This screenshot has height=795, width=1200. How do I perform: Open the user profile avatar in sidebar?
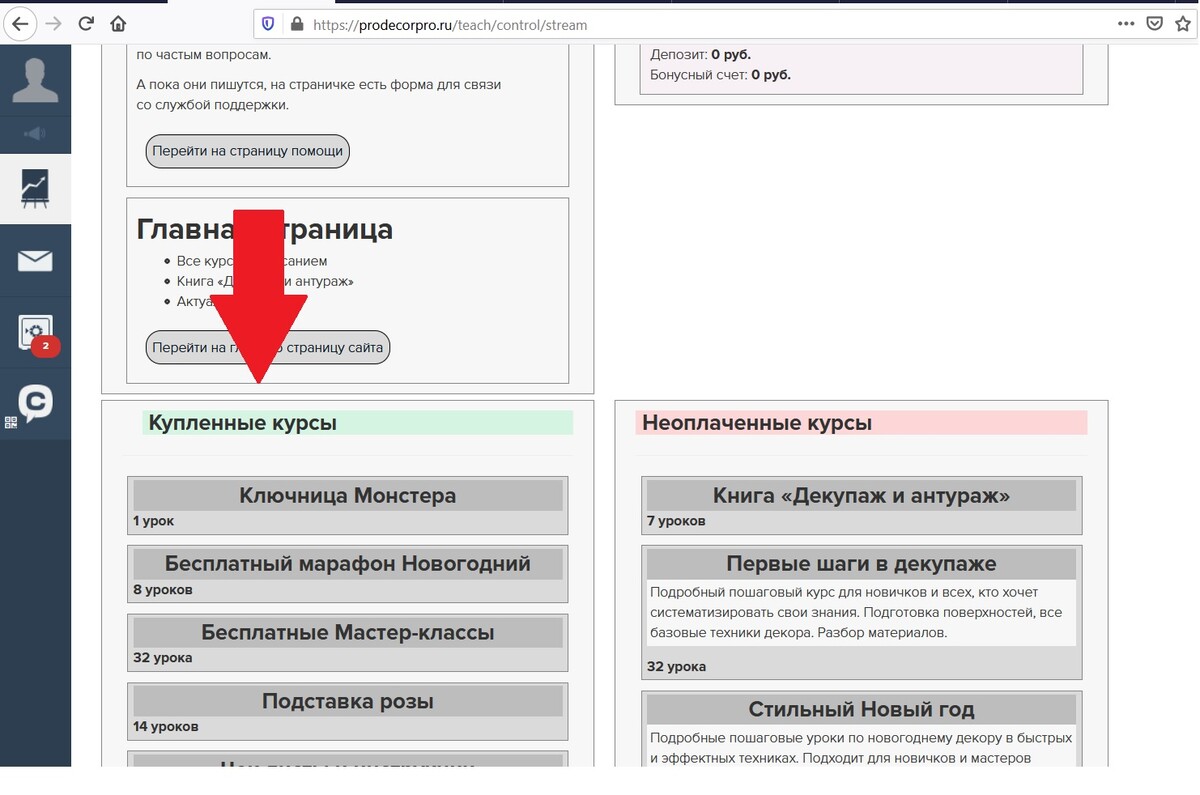(x=35, y=80)
